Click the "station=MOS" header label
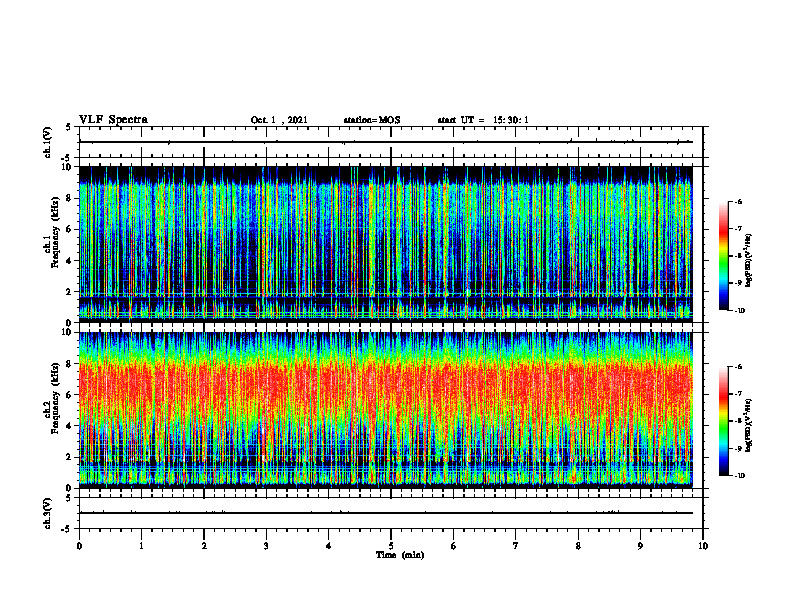 [x=372, y=120]
